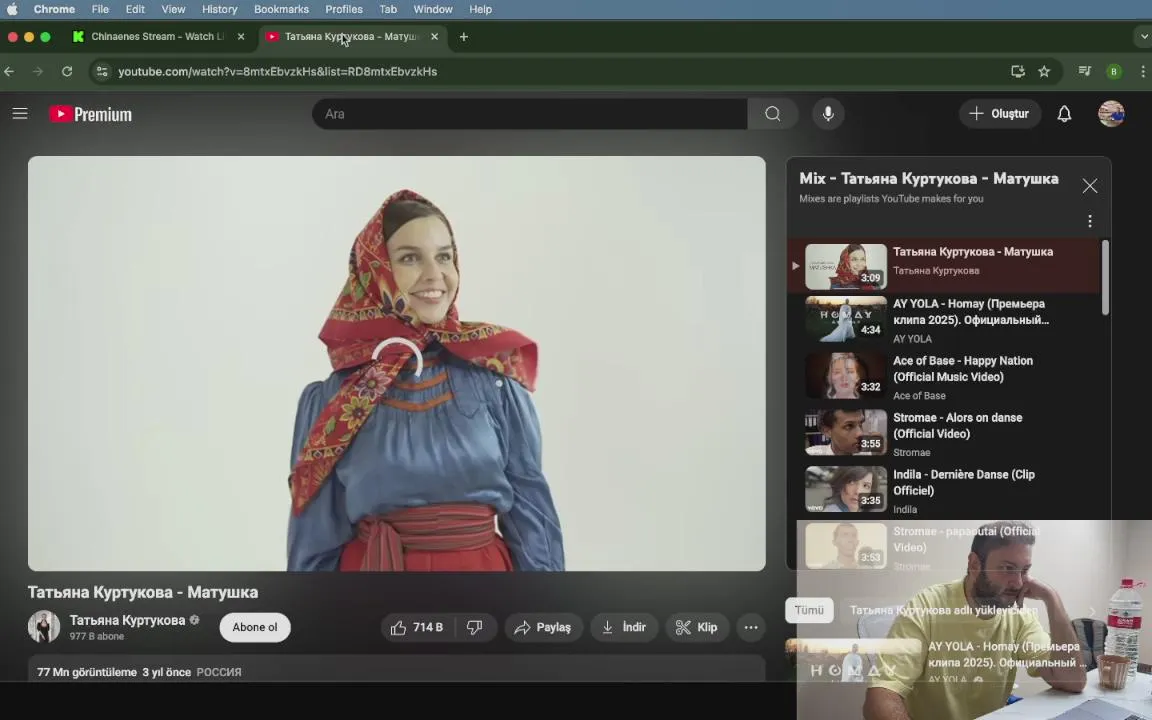Image resolution: width=1152 pixels, height=720 pixels.
Task: Click the Mix playlist scrollbar
Action: 1105,278
